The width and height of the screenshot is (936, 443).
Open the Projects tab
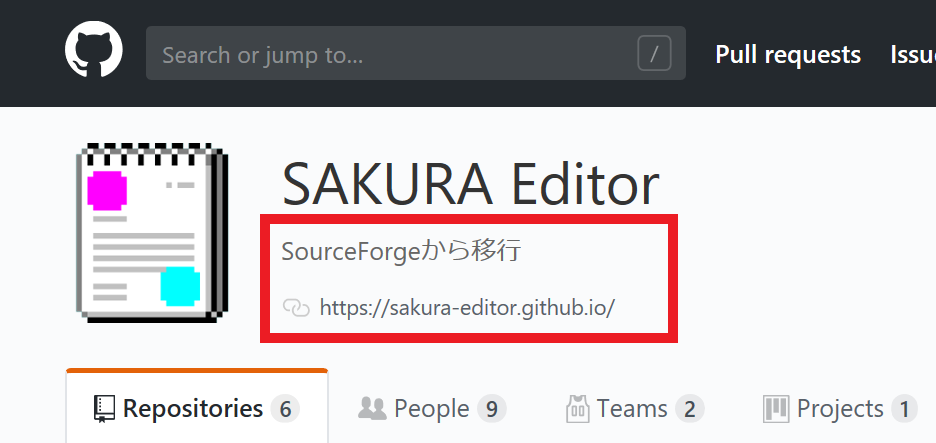pyautogui.click(x=840, y=409)
